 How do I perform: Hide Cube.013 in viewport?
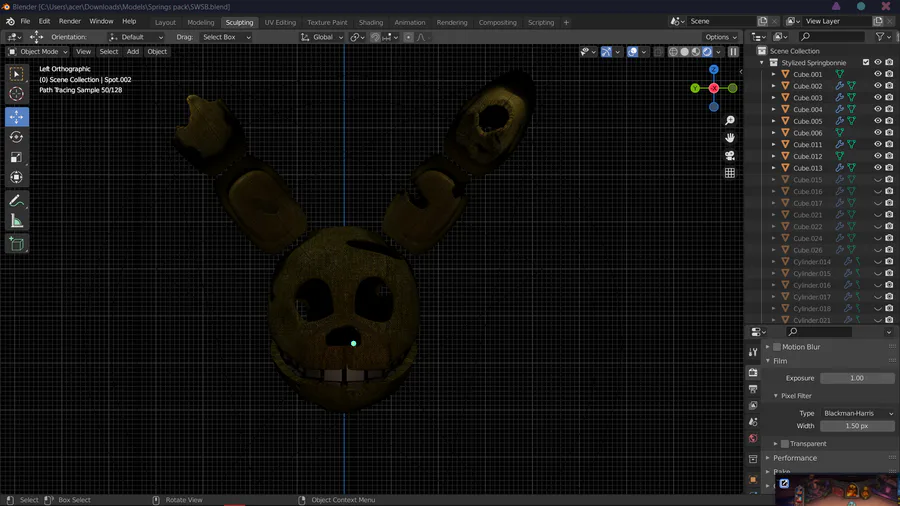tap(878, 168)
